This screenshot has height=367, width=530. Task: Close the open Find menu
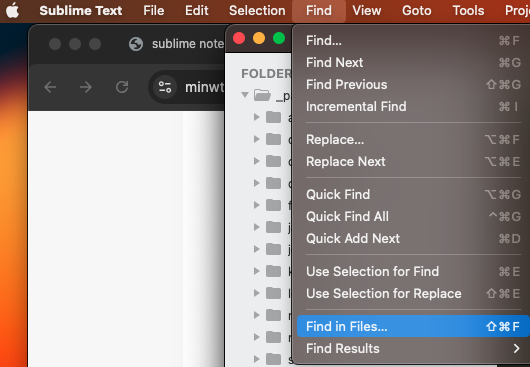tap(319, 10)
